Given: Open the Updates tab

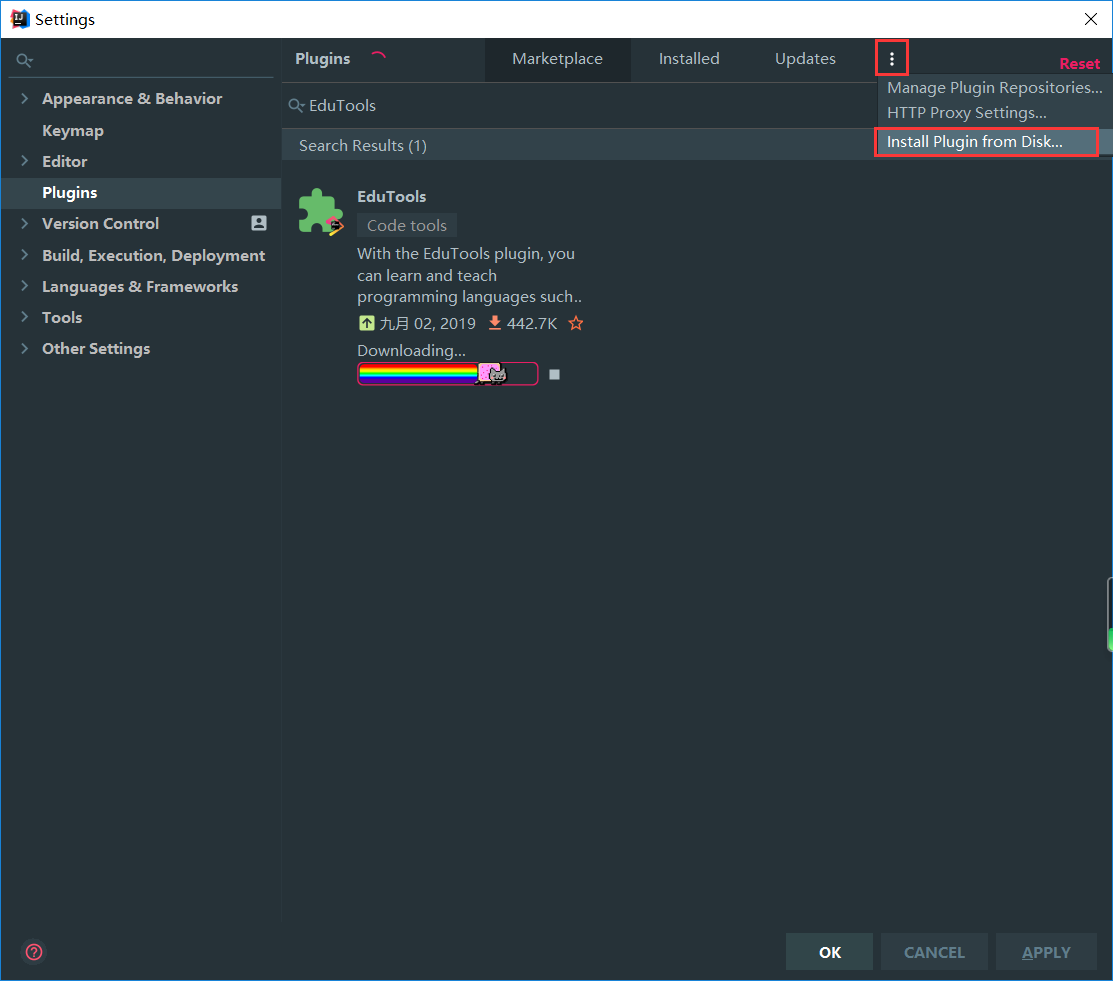Looking at the screenshot, I should (x=805, y=59).
